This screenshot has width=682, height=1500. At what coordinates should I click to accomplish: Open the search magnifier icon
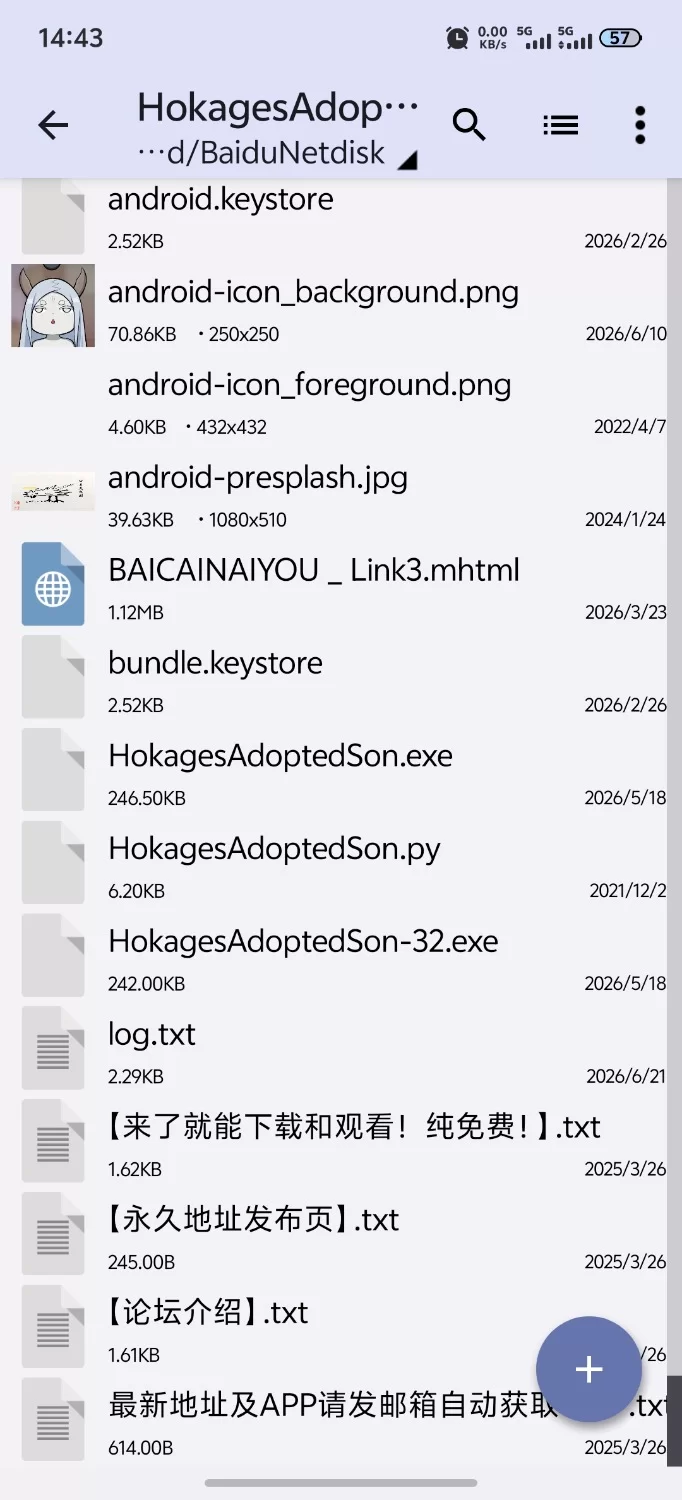tap(469, 125)
